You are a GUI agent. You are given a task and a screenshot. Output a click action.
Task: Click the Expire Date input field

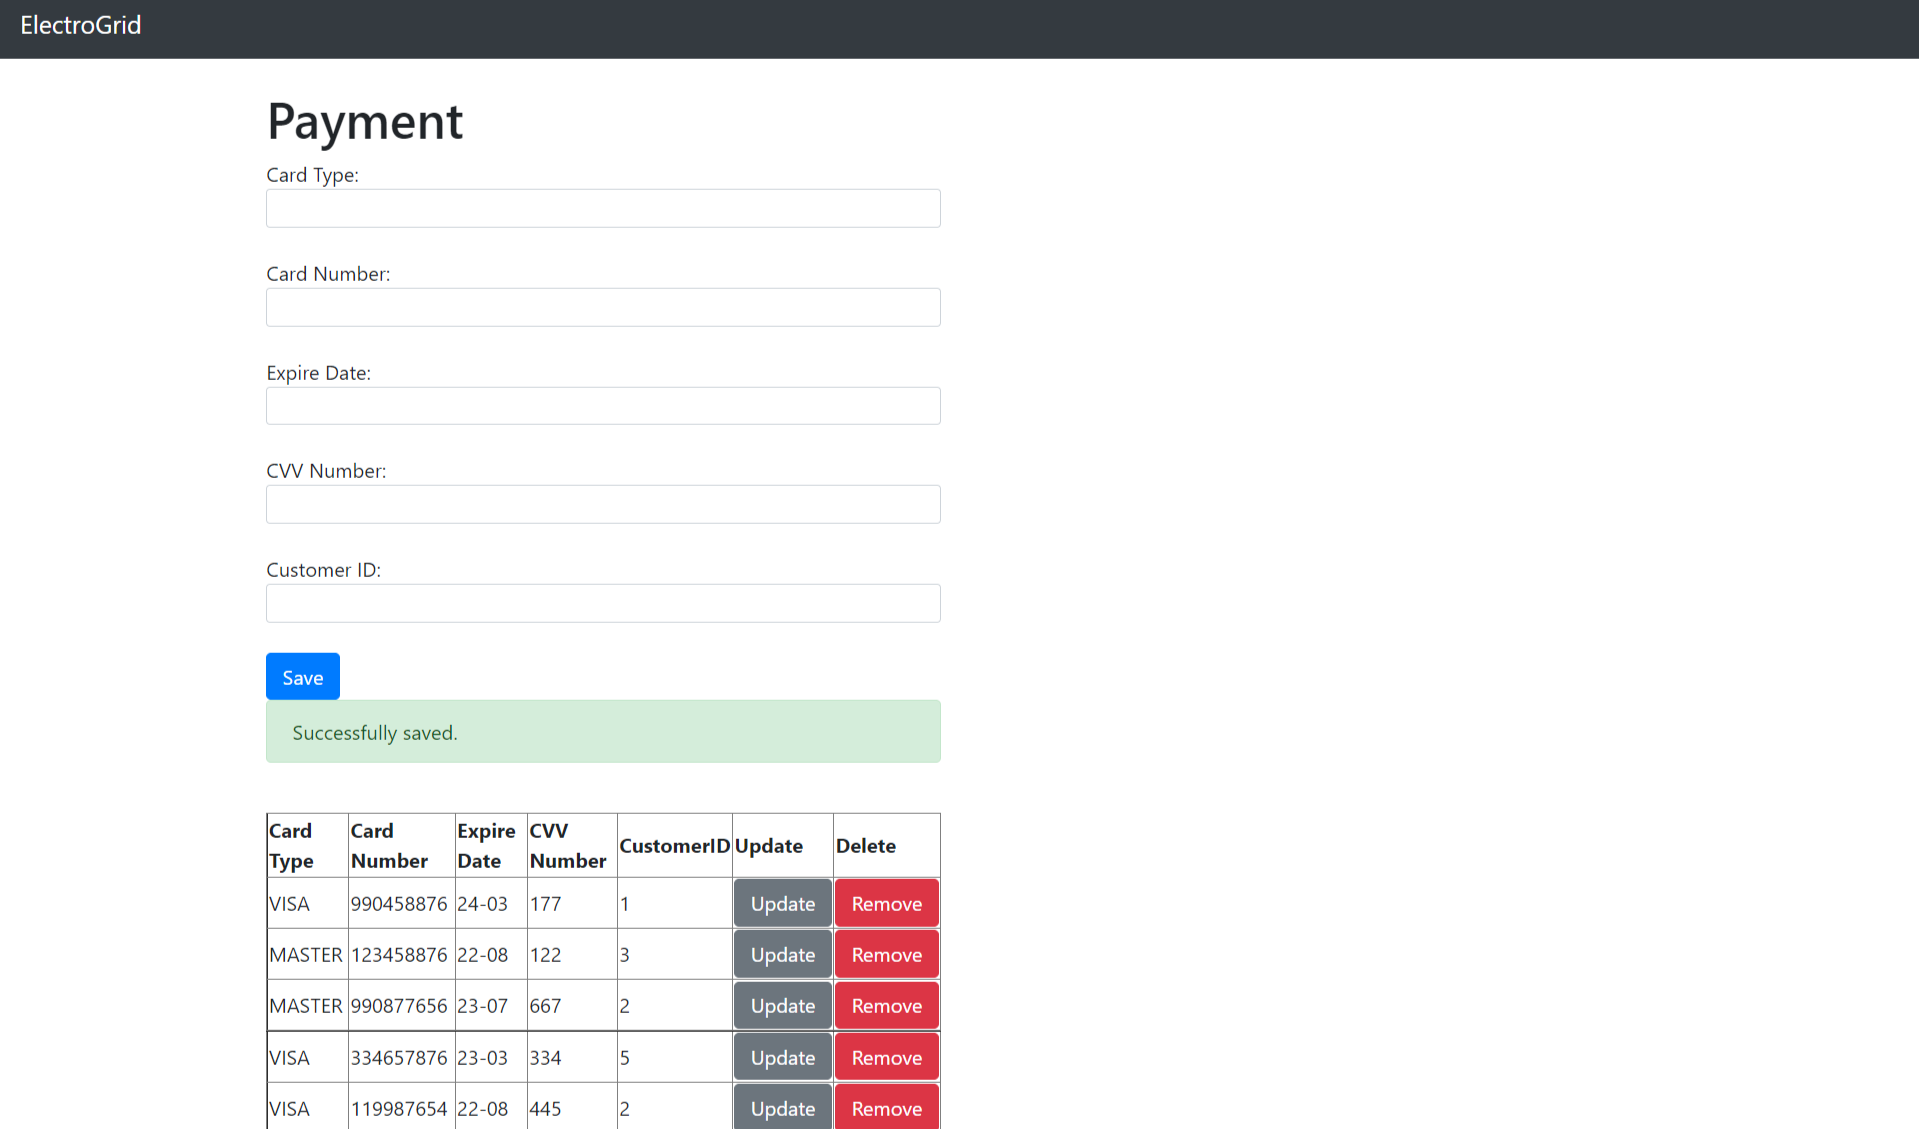pos(602,405)
